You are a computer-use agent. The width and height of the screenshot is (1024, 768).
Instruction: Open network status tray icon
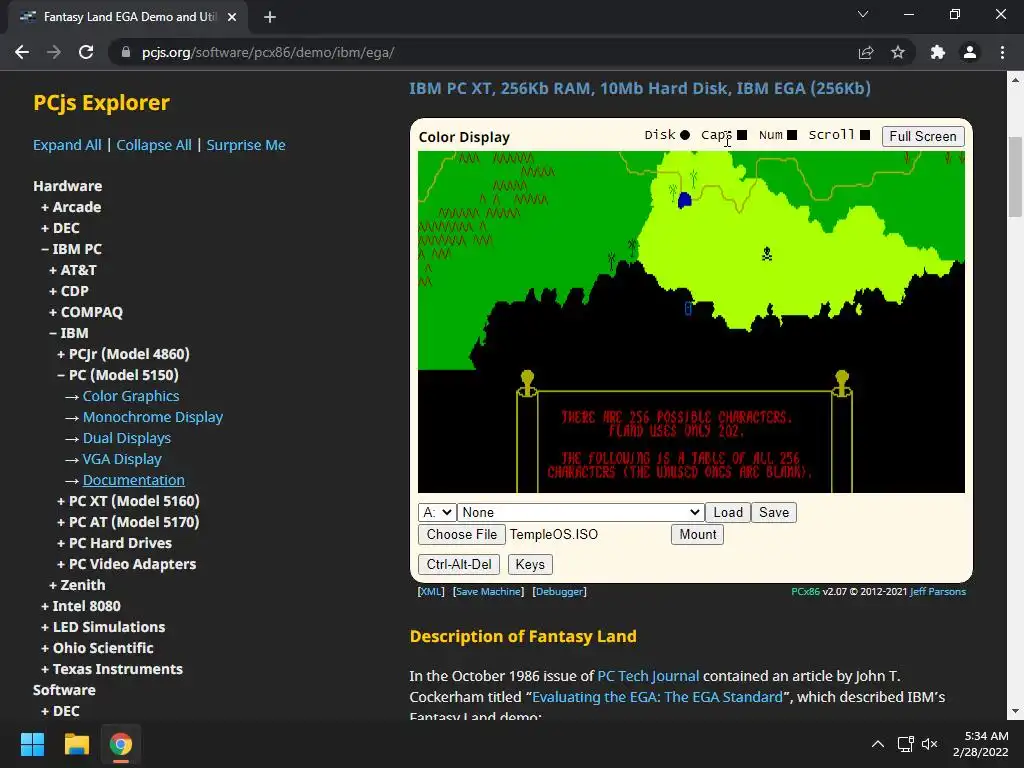pos(905,744)
